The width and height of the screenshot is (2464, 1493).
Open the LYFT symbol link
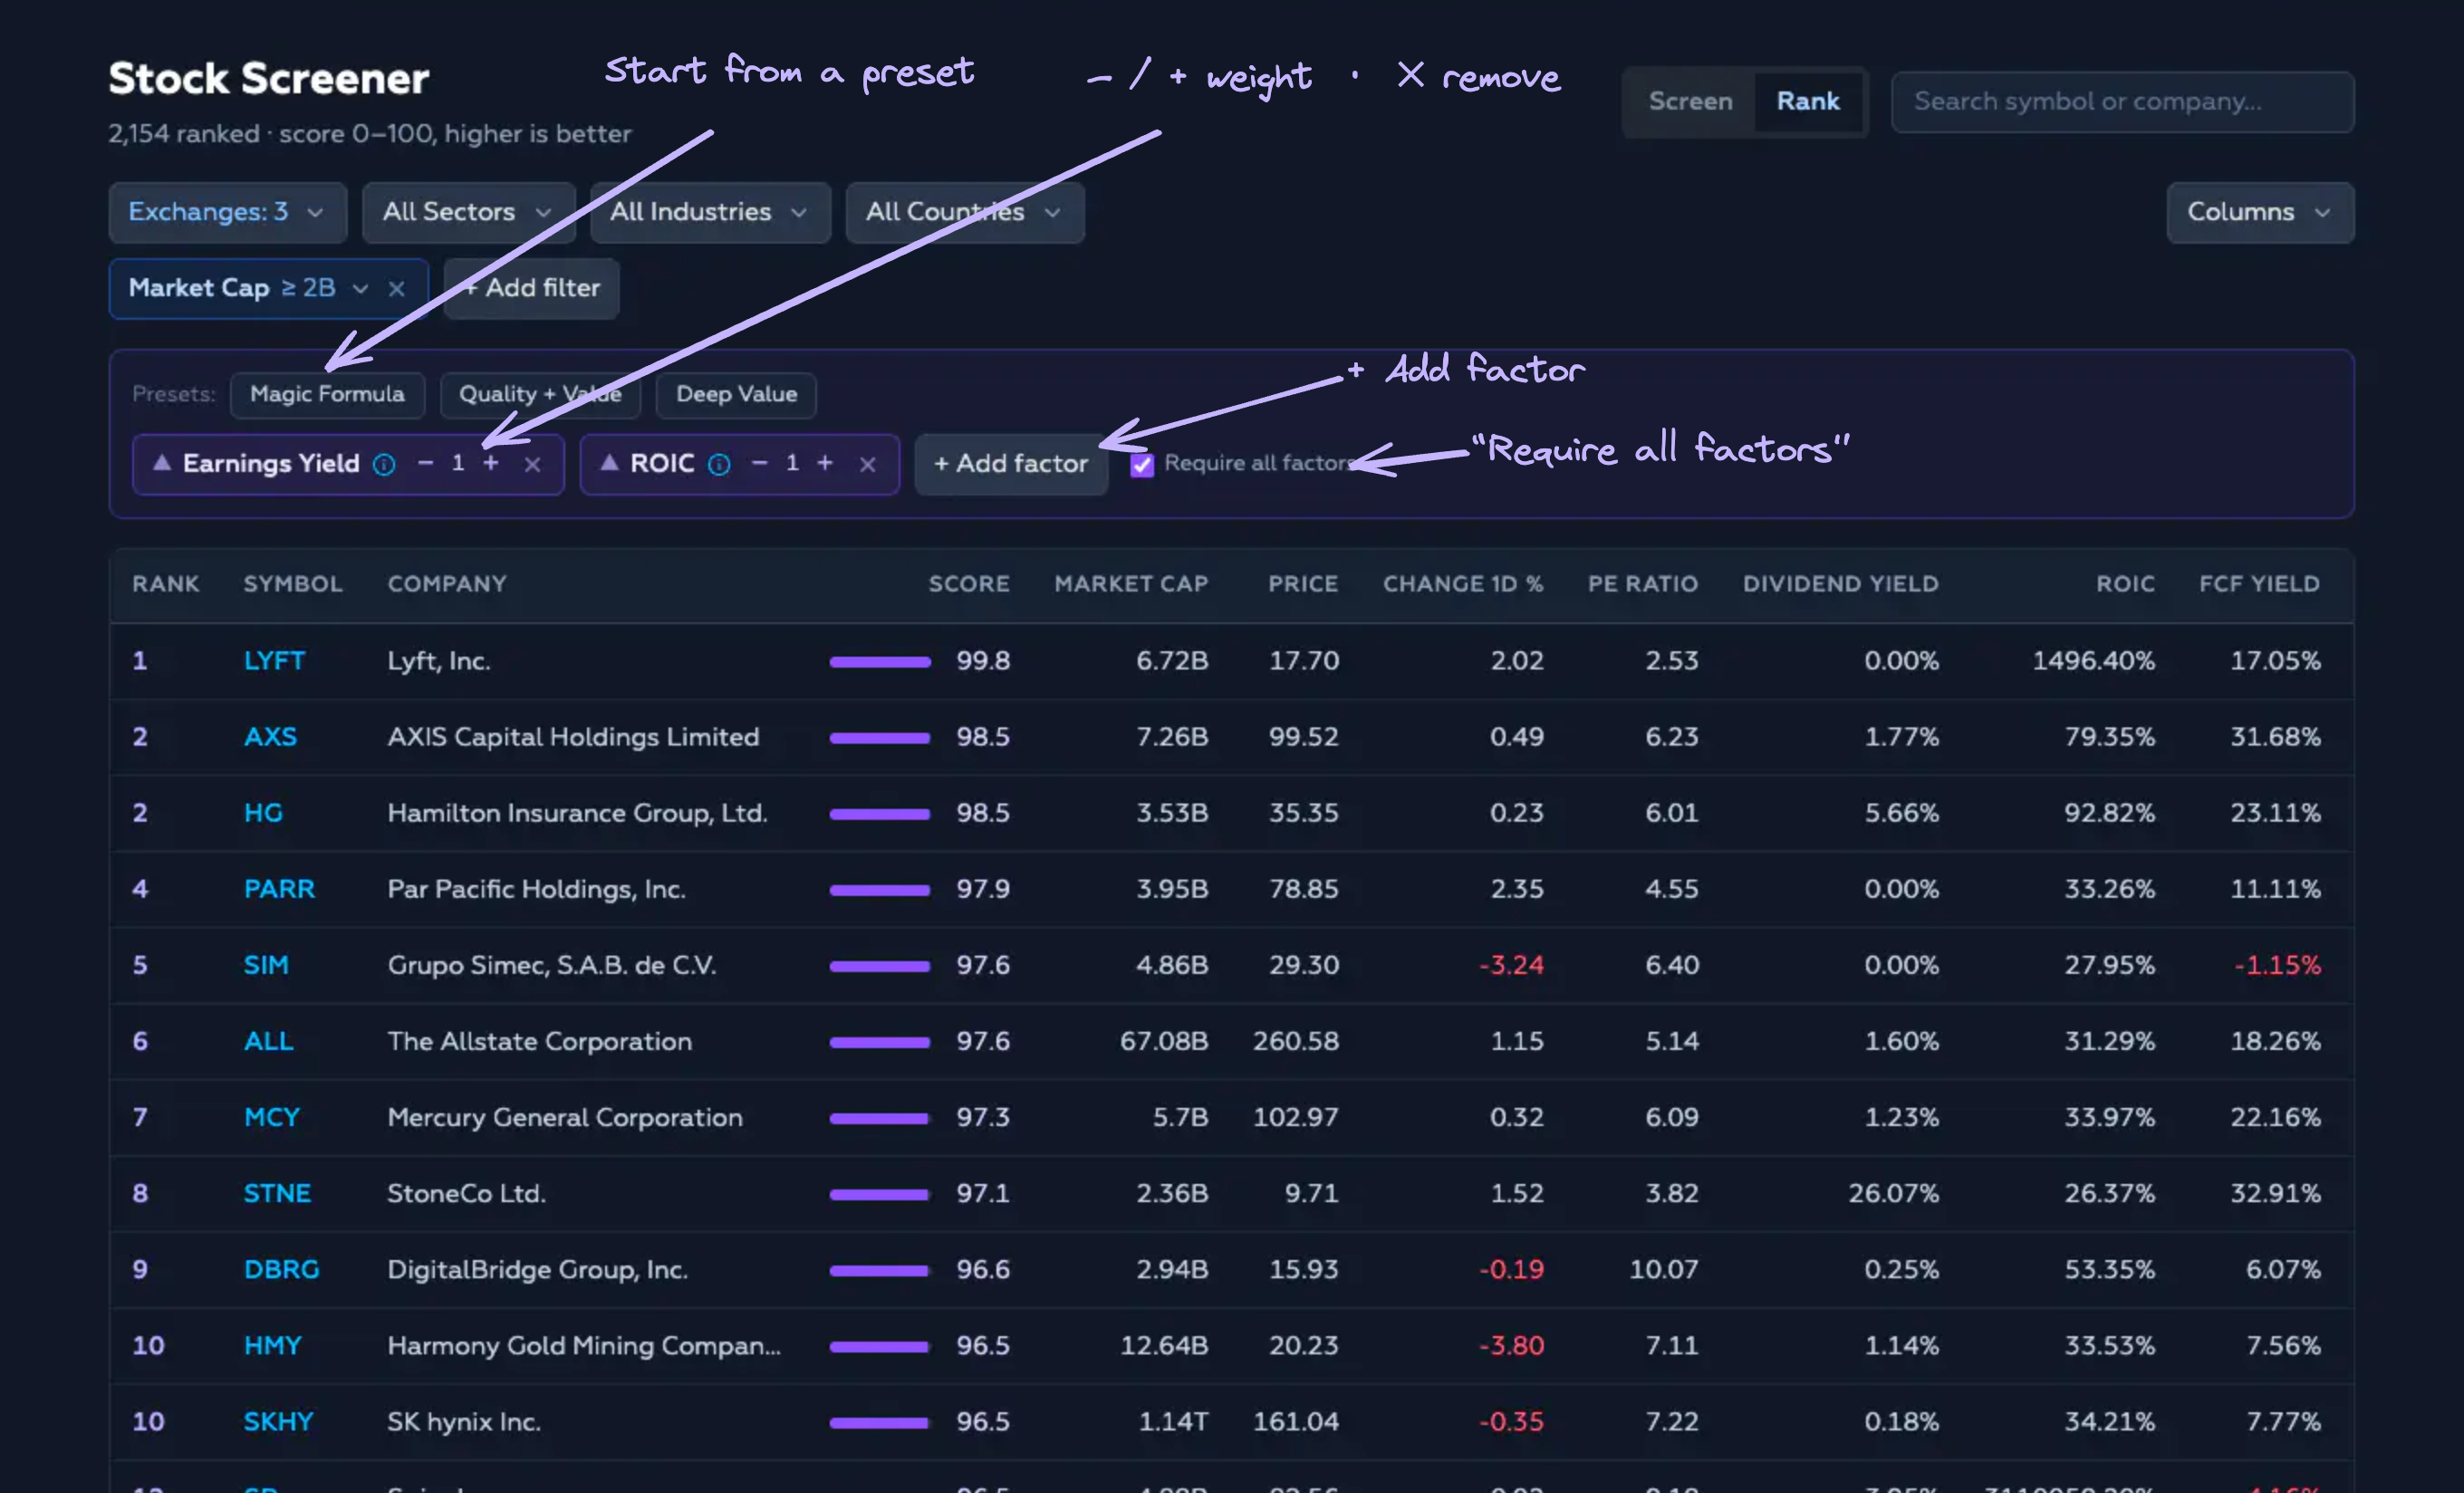[x=274, y=661]
